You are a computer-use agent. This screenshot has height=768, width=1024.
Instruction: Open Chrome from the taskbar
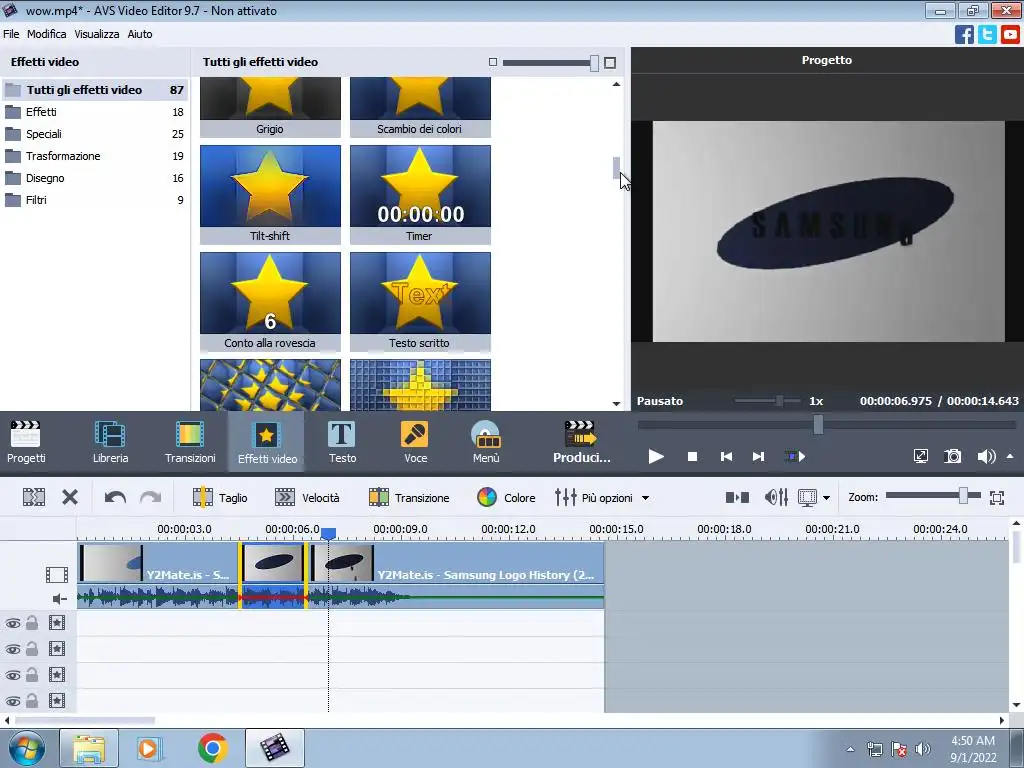click(212, 748)
